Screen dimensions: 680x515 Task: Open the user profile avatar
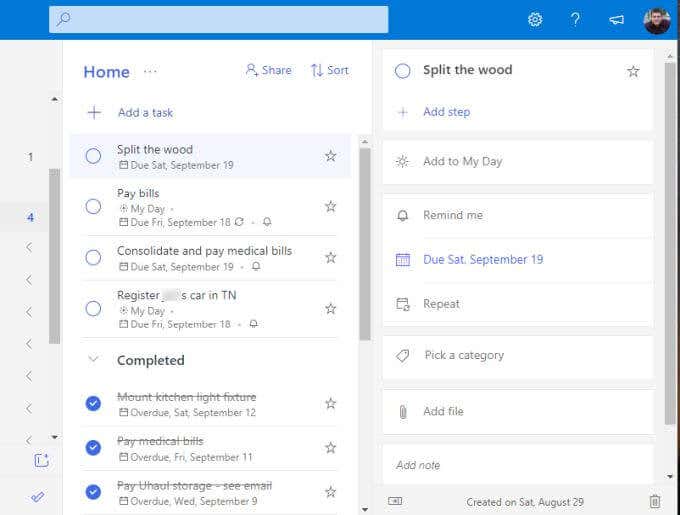click(x=657, y=20)
